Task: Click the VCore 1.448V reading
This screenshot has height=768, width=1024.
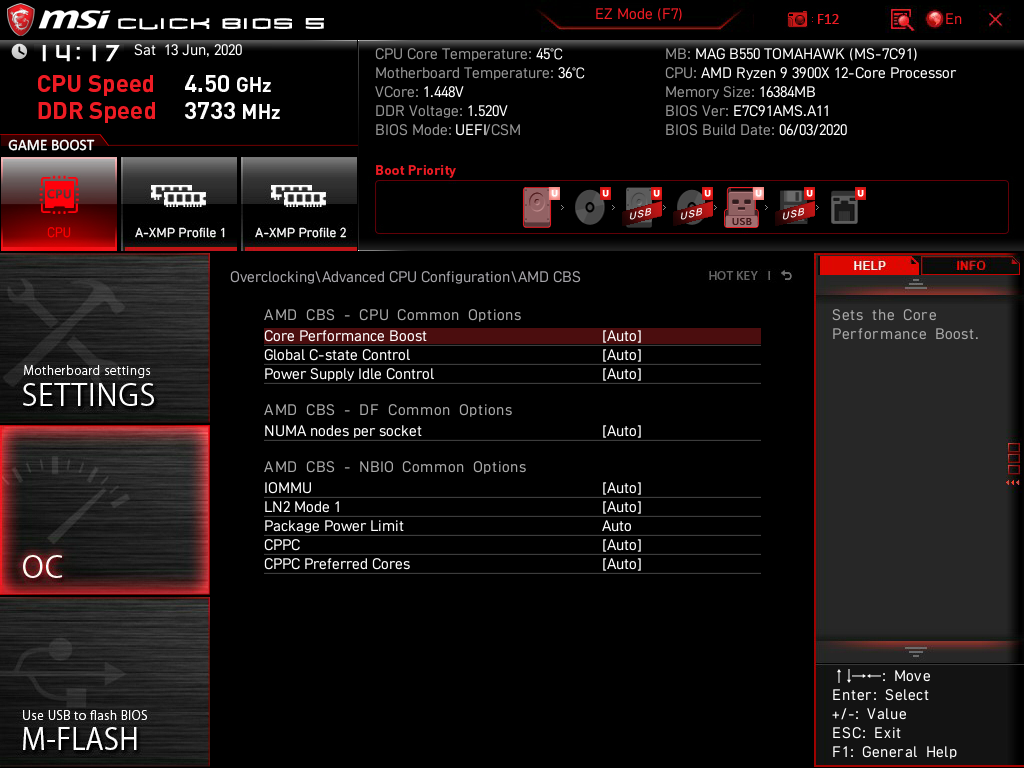Action: [x=419, y=92]
